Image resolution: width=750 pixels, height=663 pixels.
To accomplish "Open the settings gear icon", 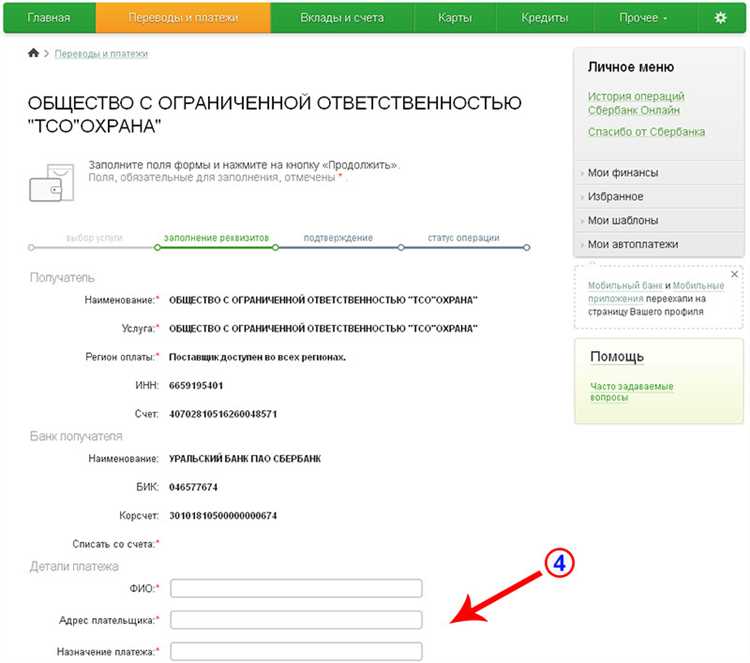I will point(720,18).
